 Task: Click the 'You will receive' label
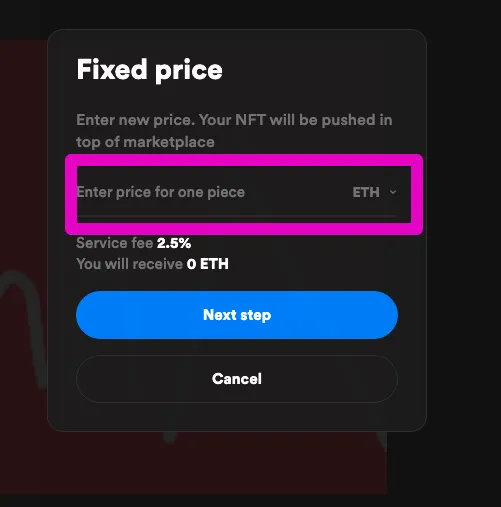click(130, 264)
